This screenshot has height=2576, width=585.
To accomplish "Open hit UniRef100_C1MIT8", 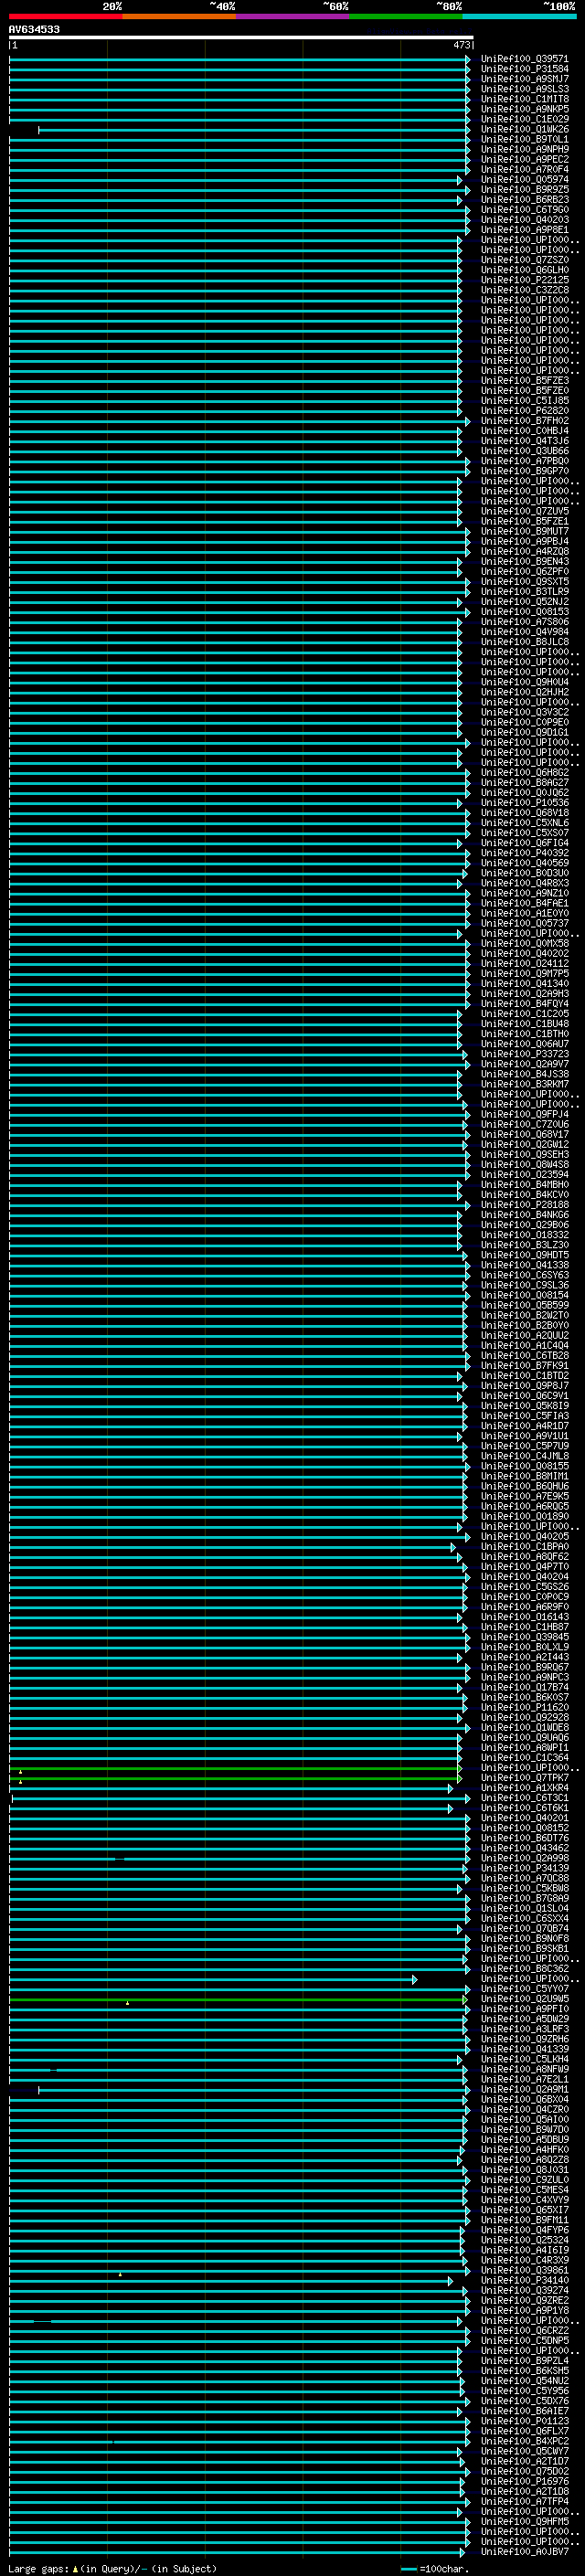I will (524, 99).
